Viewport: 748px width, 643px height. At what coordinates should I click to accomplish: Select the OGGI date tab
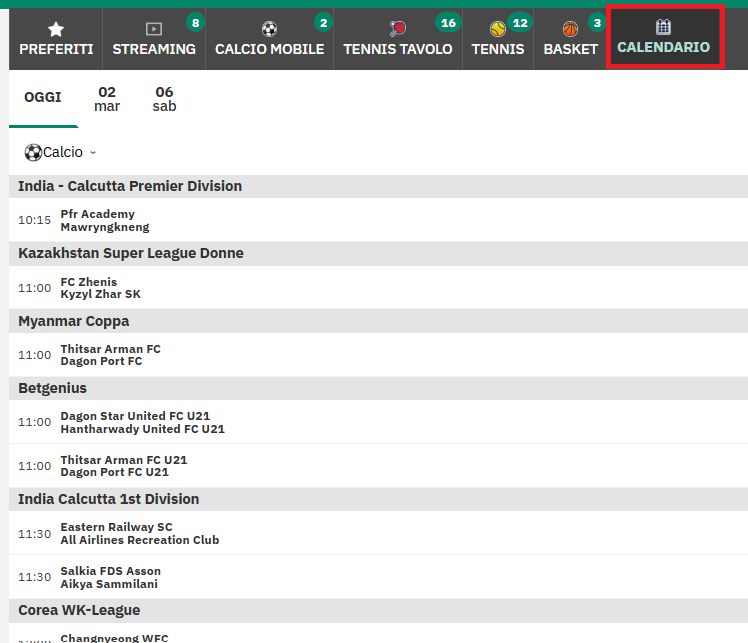coord(43,97)
